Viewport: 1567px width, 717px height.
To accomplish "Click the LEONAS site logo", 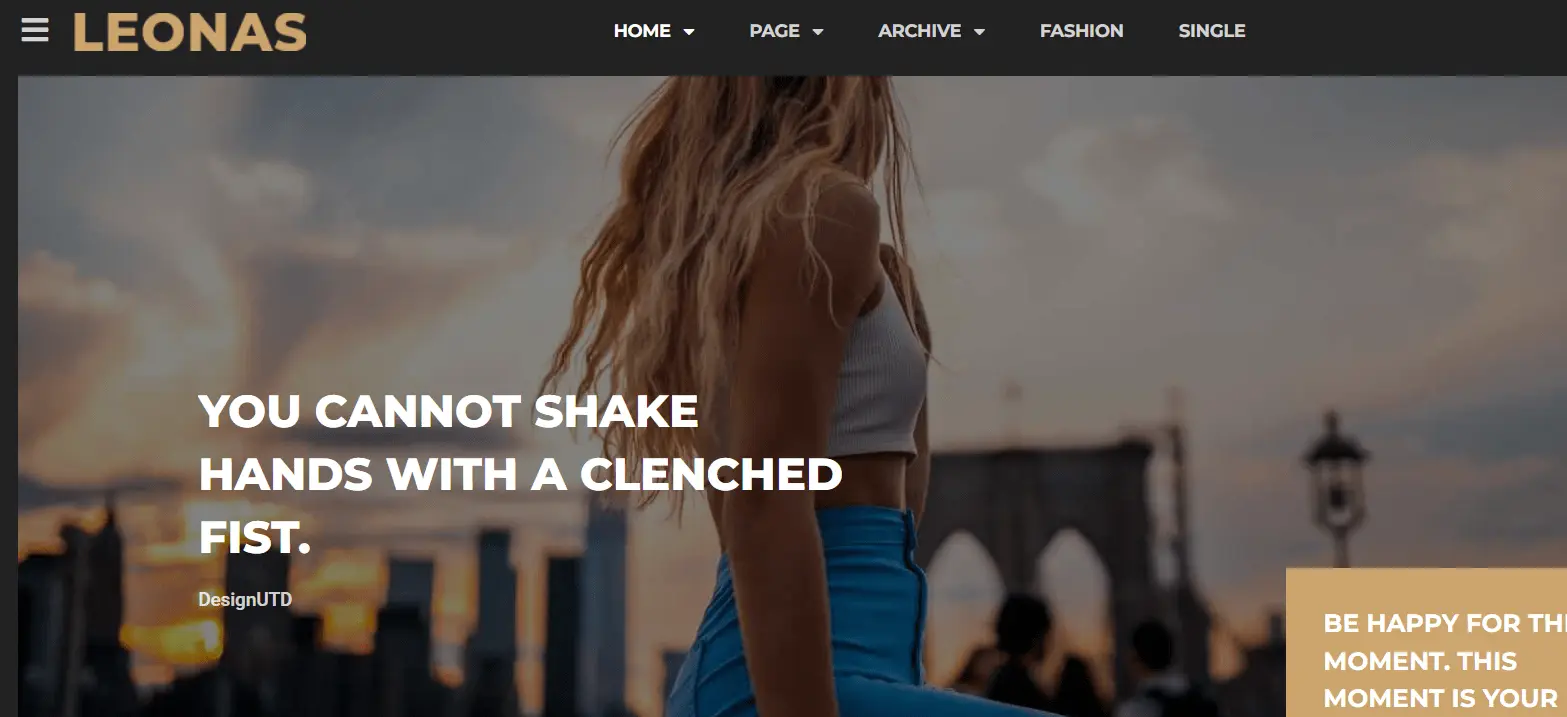I will pos(190,32).
